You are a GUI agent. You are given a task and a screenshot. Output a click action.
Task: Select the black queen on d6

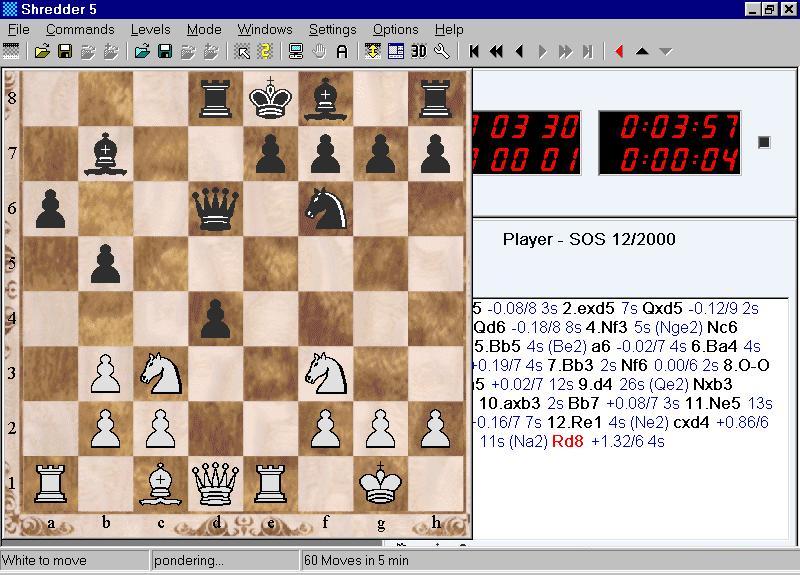214,207
